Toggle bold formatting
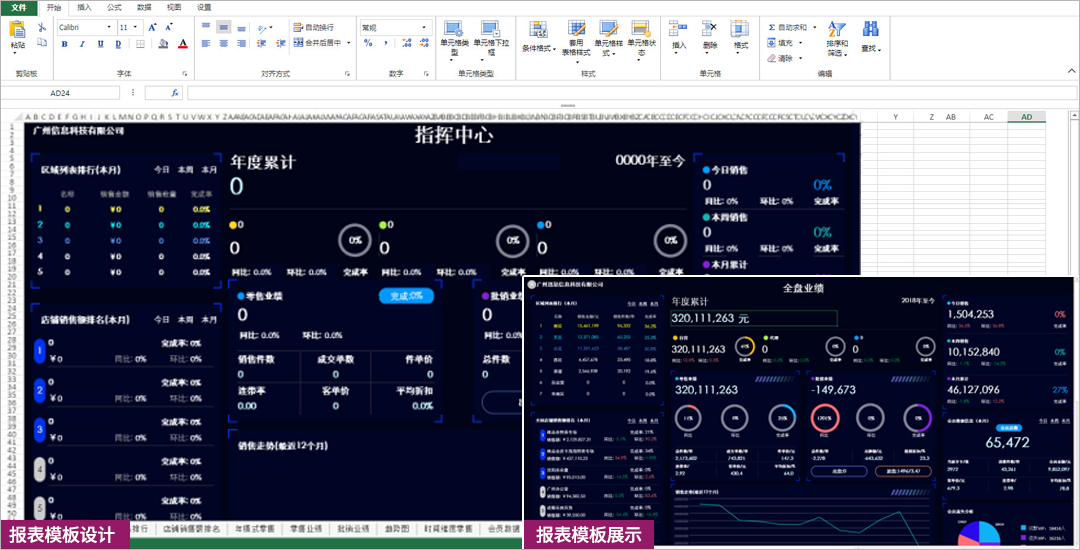 pyautogui.click(x=63, y=44)
